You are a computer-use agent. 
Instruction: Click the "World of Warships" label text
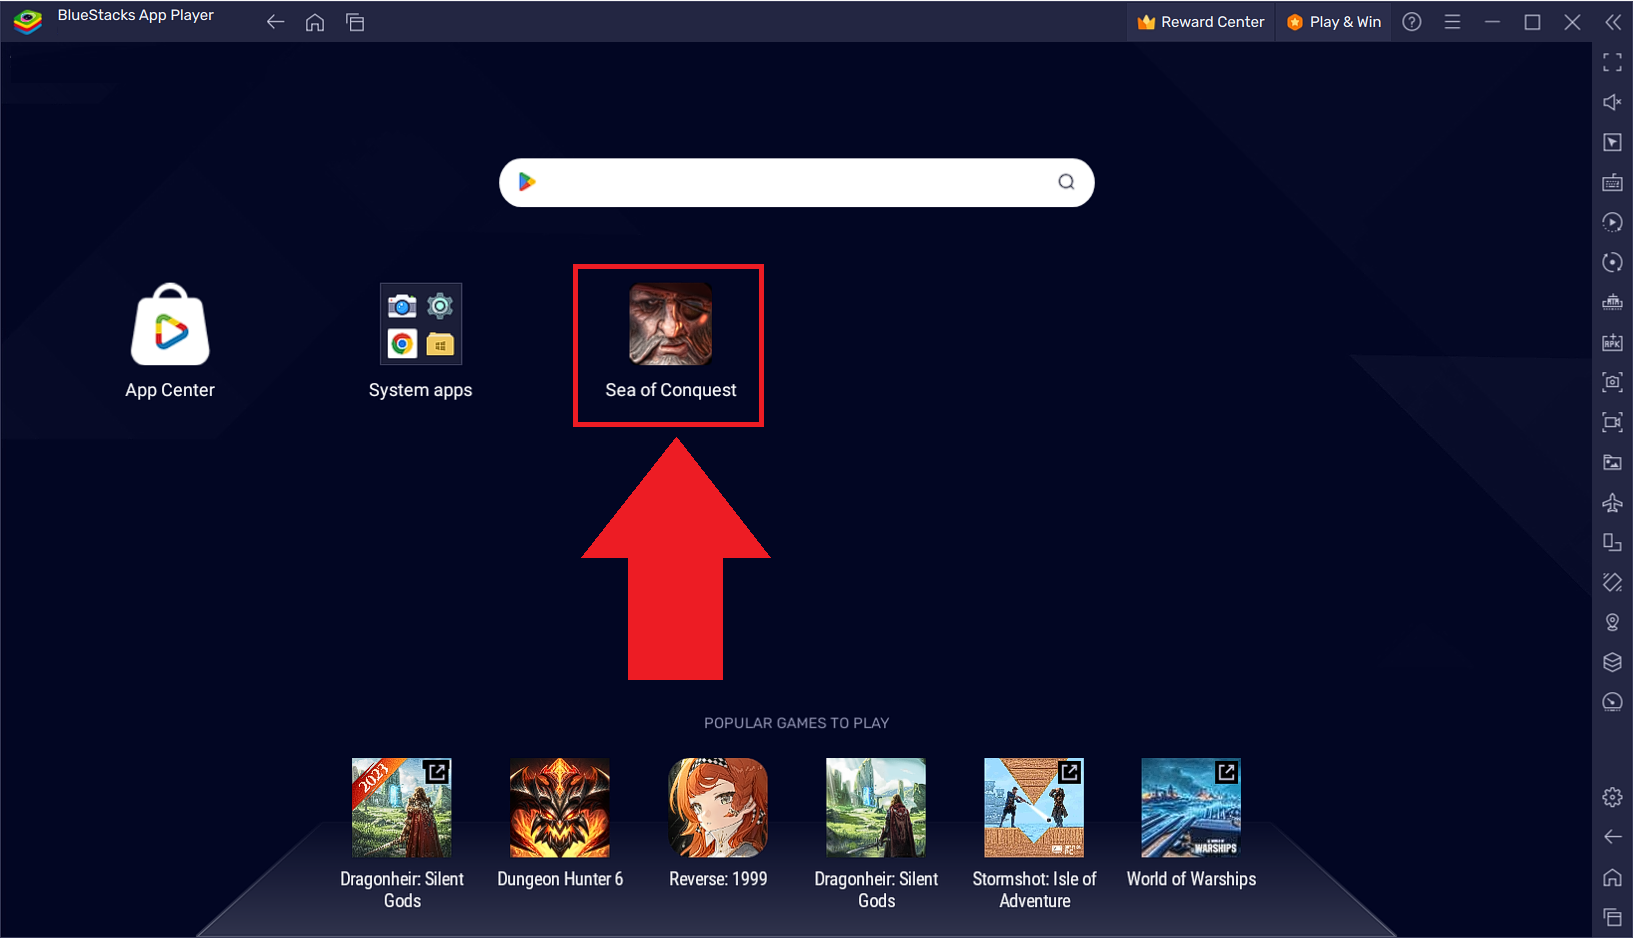(1191, 879)
